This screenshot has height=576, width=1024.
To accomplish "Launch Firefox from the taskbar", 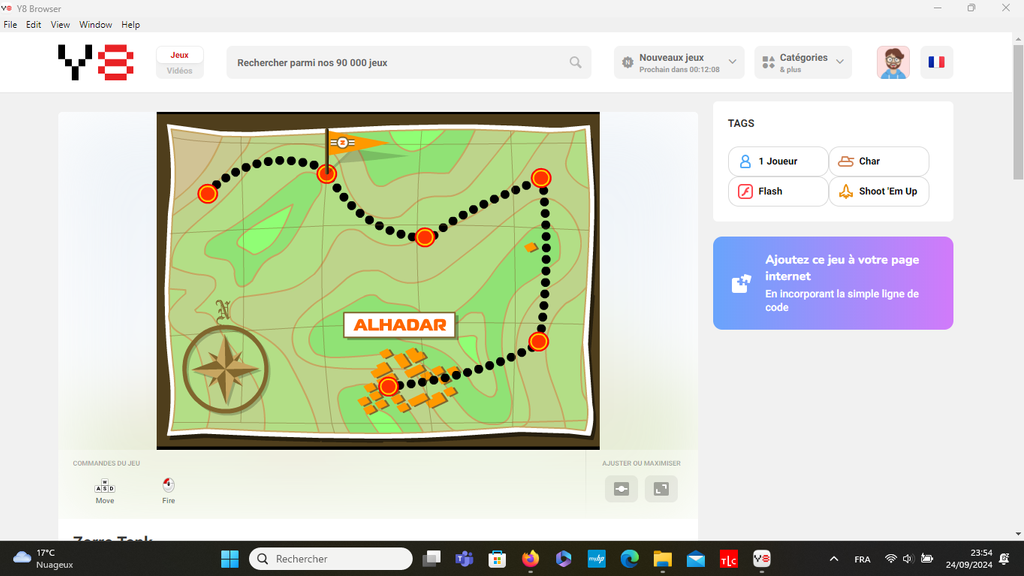I will coord(530,559).
